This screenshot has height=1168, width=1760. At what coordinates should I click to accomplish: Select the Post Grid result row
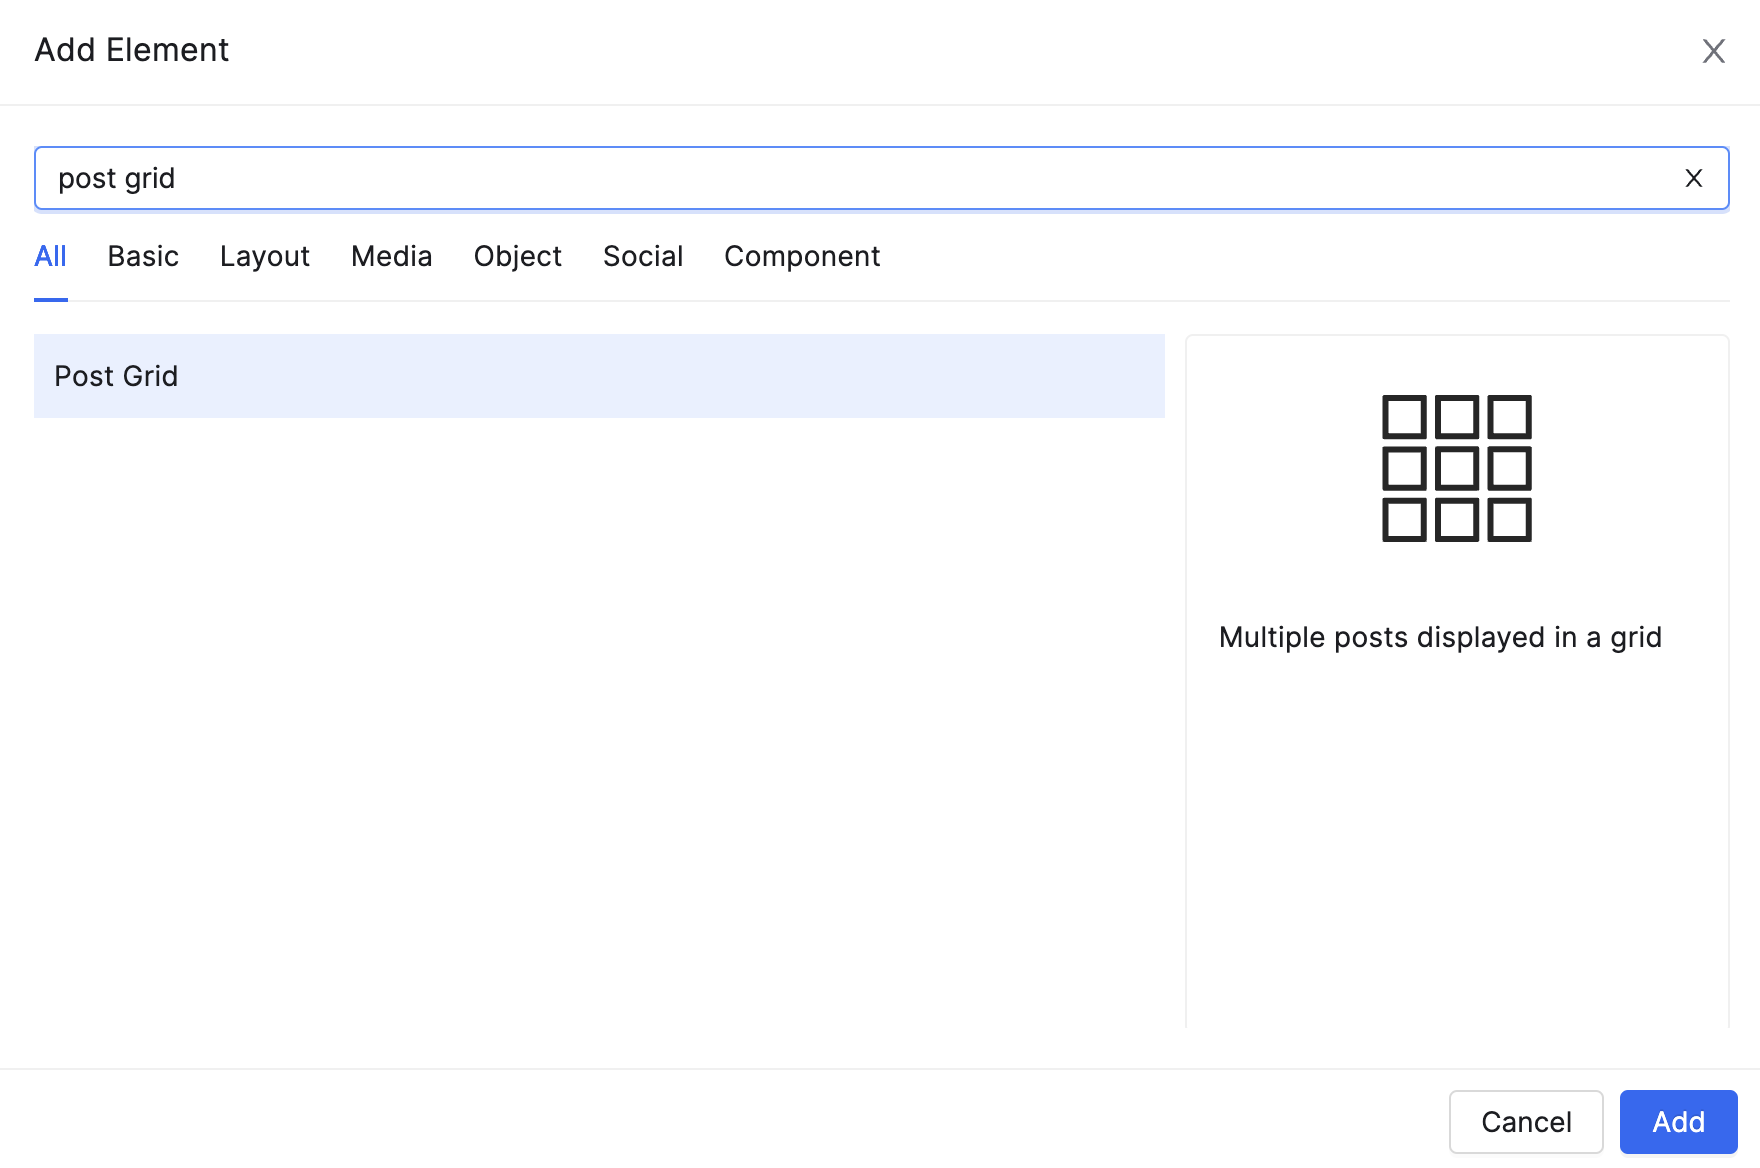coord(599,376)
